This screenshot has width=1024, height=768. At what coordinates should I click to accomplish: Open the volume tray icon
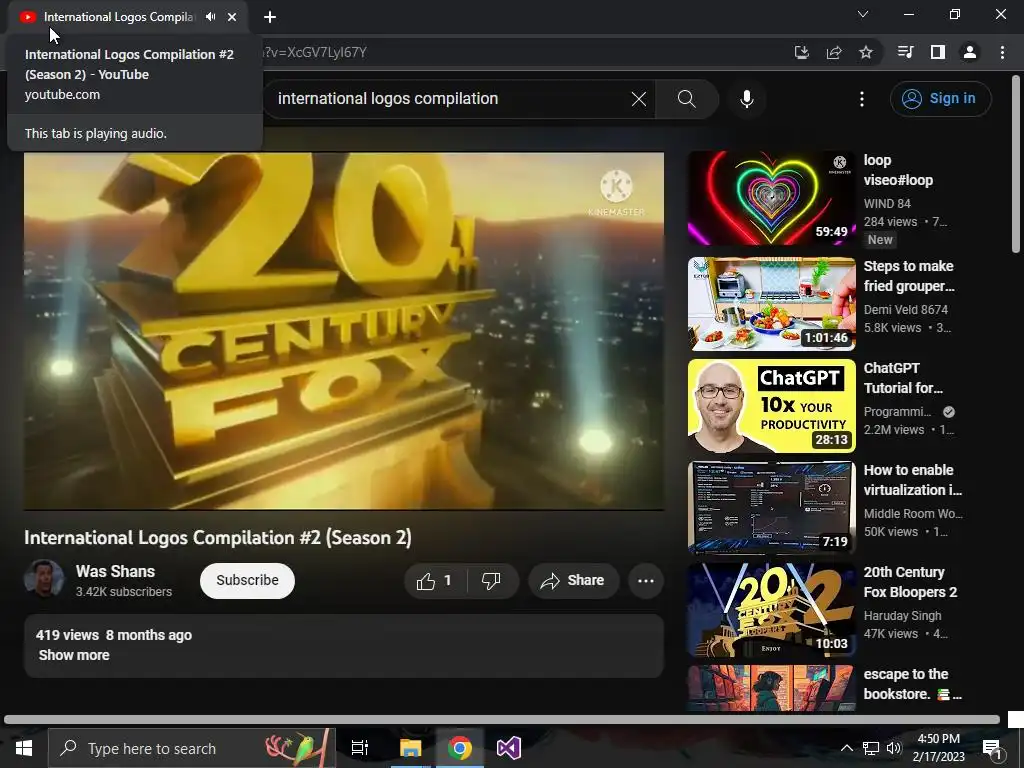[x=894, y=748]
